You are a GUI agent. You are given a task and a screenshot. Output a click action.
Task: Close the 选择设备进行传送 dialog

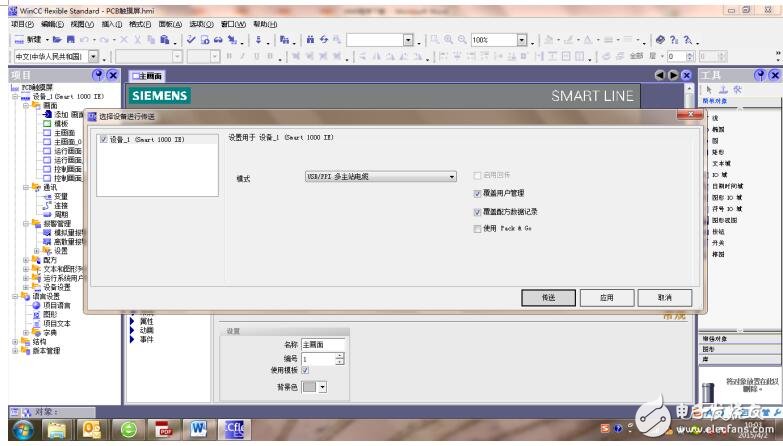coord(691,114)
